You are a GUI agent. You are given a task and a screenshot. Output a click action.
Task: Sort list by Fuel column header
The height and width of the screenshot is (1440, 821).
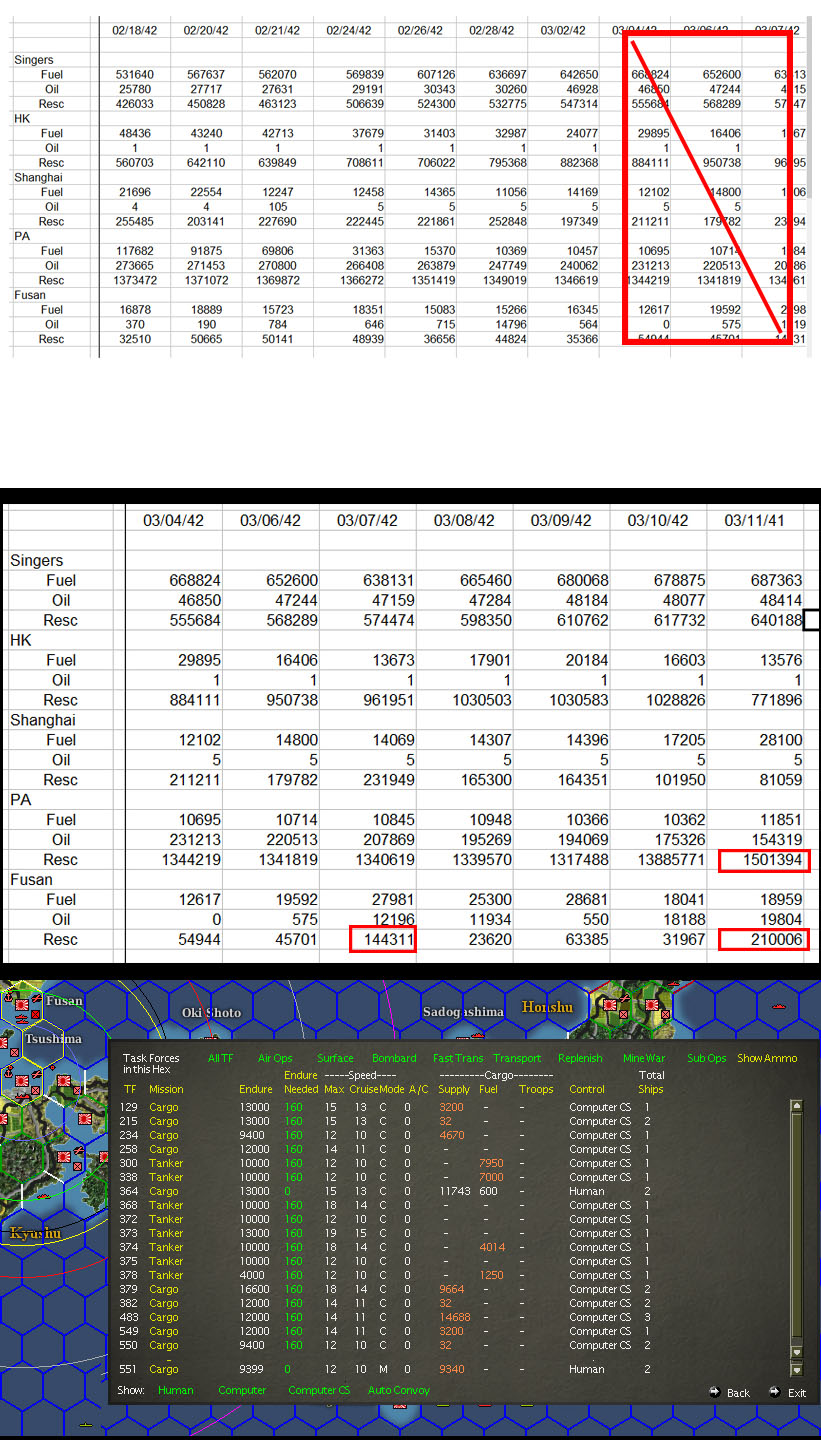click(489, 1089)
